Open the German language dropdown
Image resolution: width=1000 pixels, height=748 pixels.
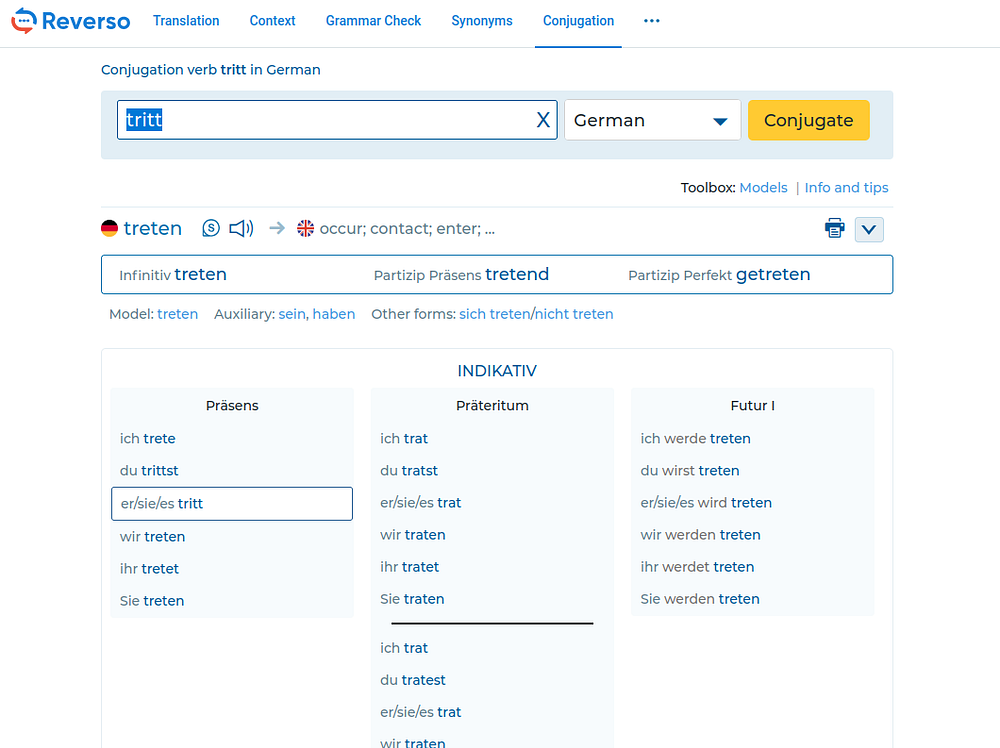652,120
